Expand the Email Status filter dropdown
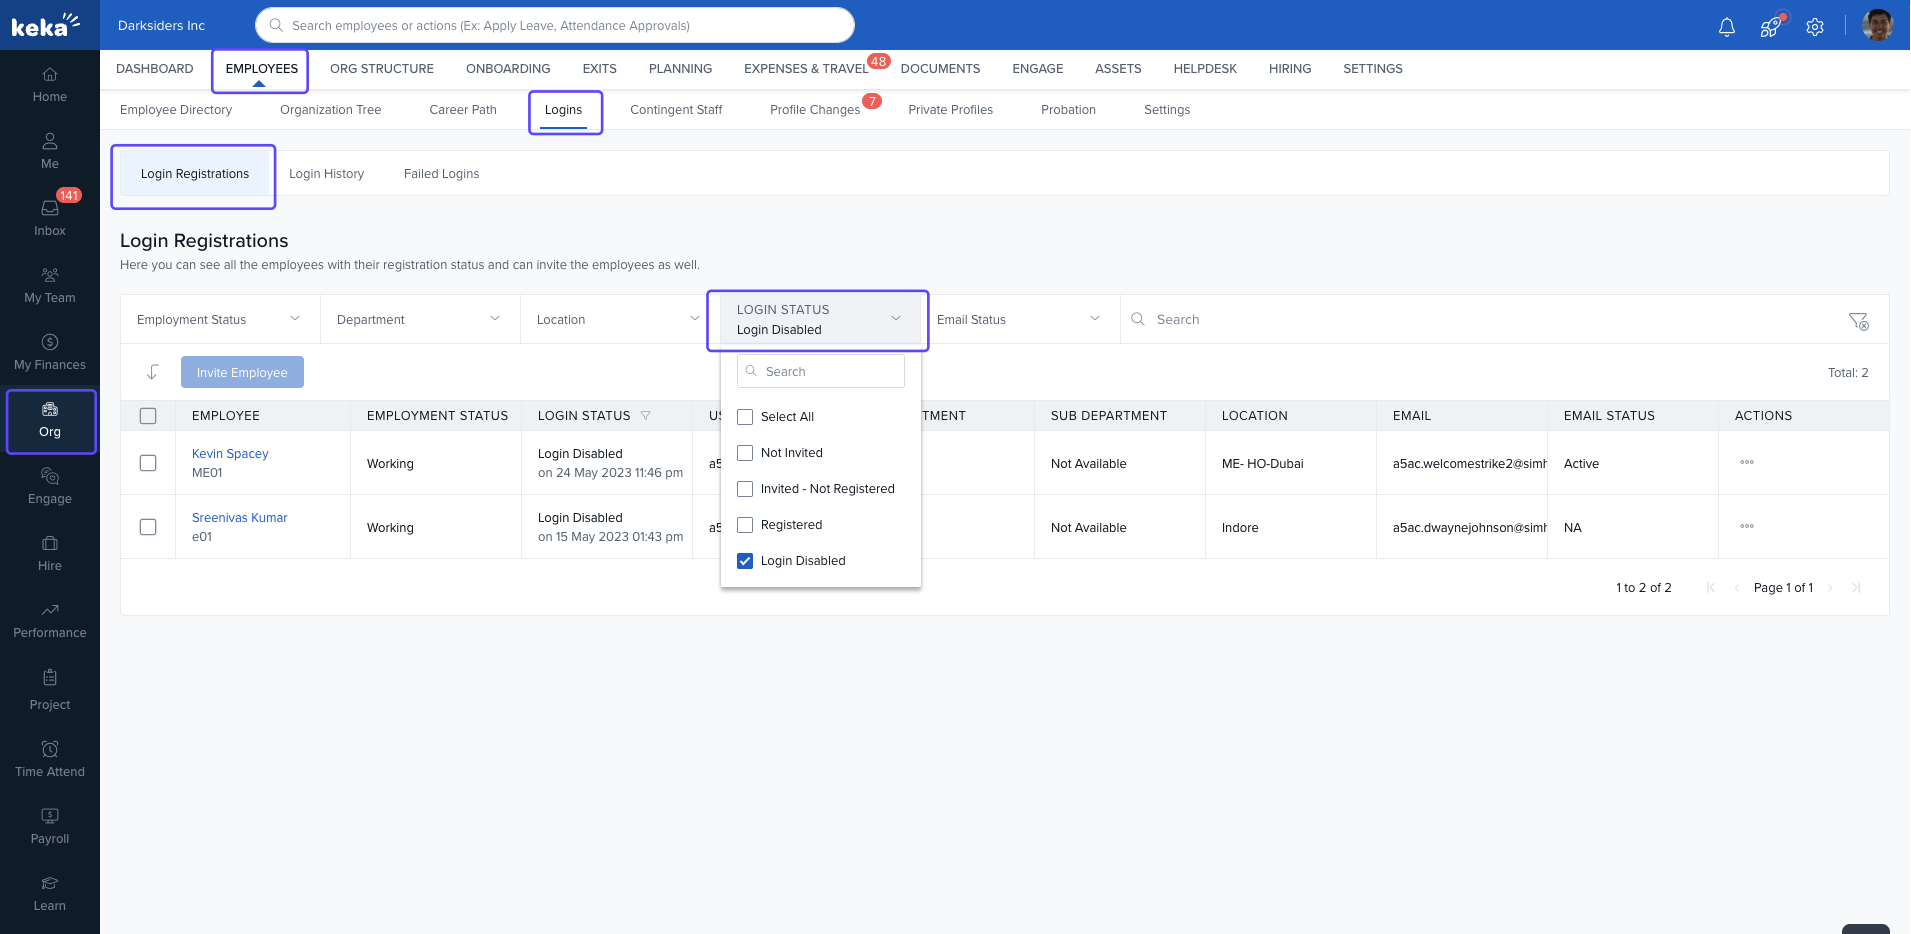The width and height of the screenshot is (1911, 934). click(x=1018, y=320)
